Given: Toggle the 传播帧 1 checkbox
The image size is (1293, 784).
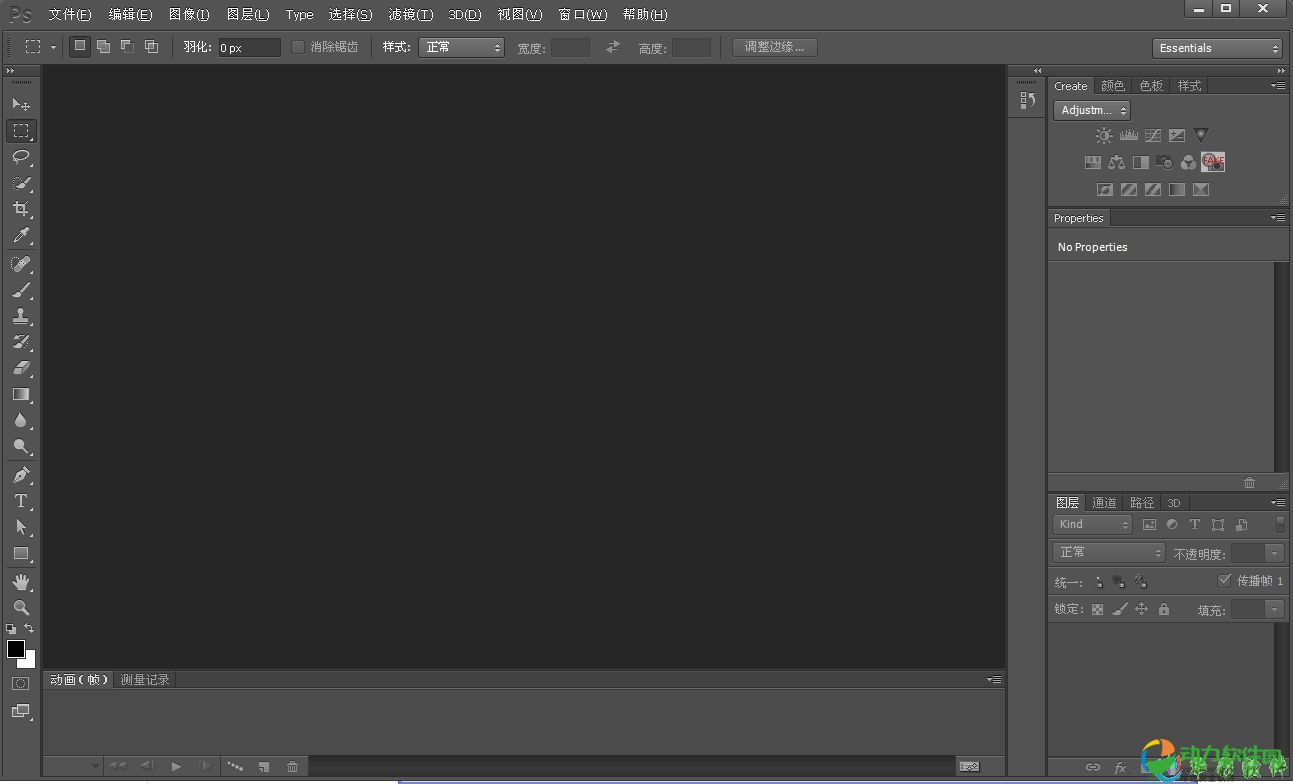Looking at the screenshot, I should pyautogui.click(x=1224, y=581).
